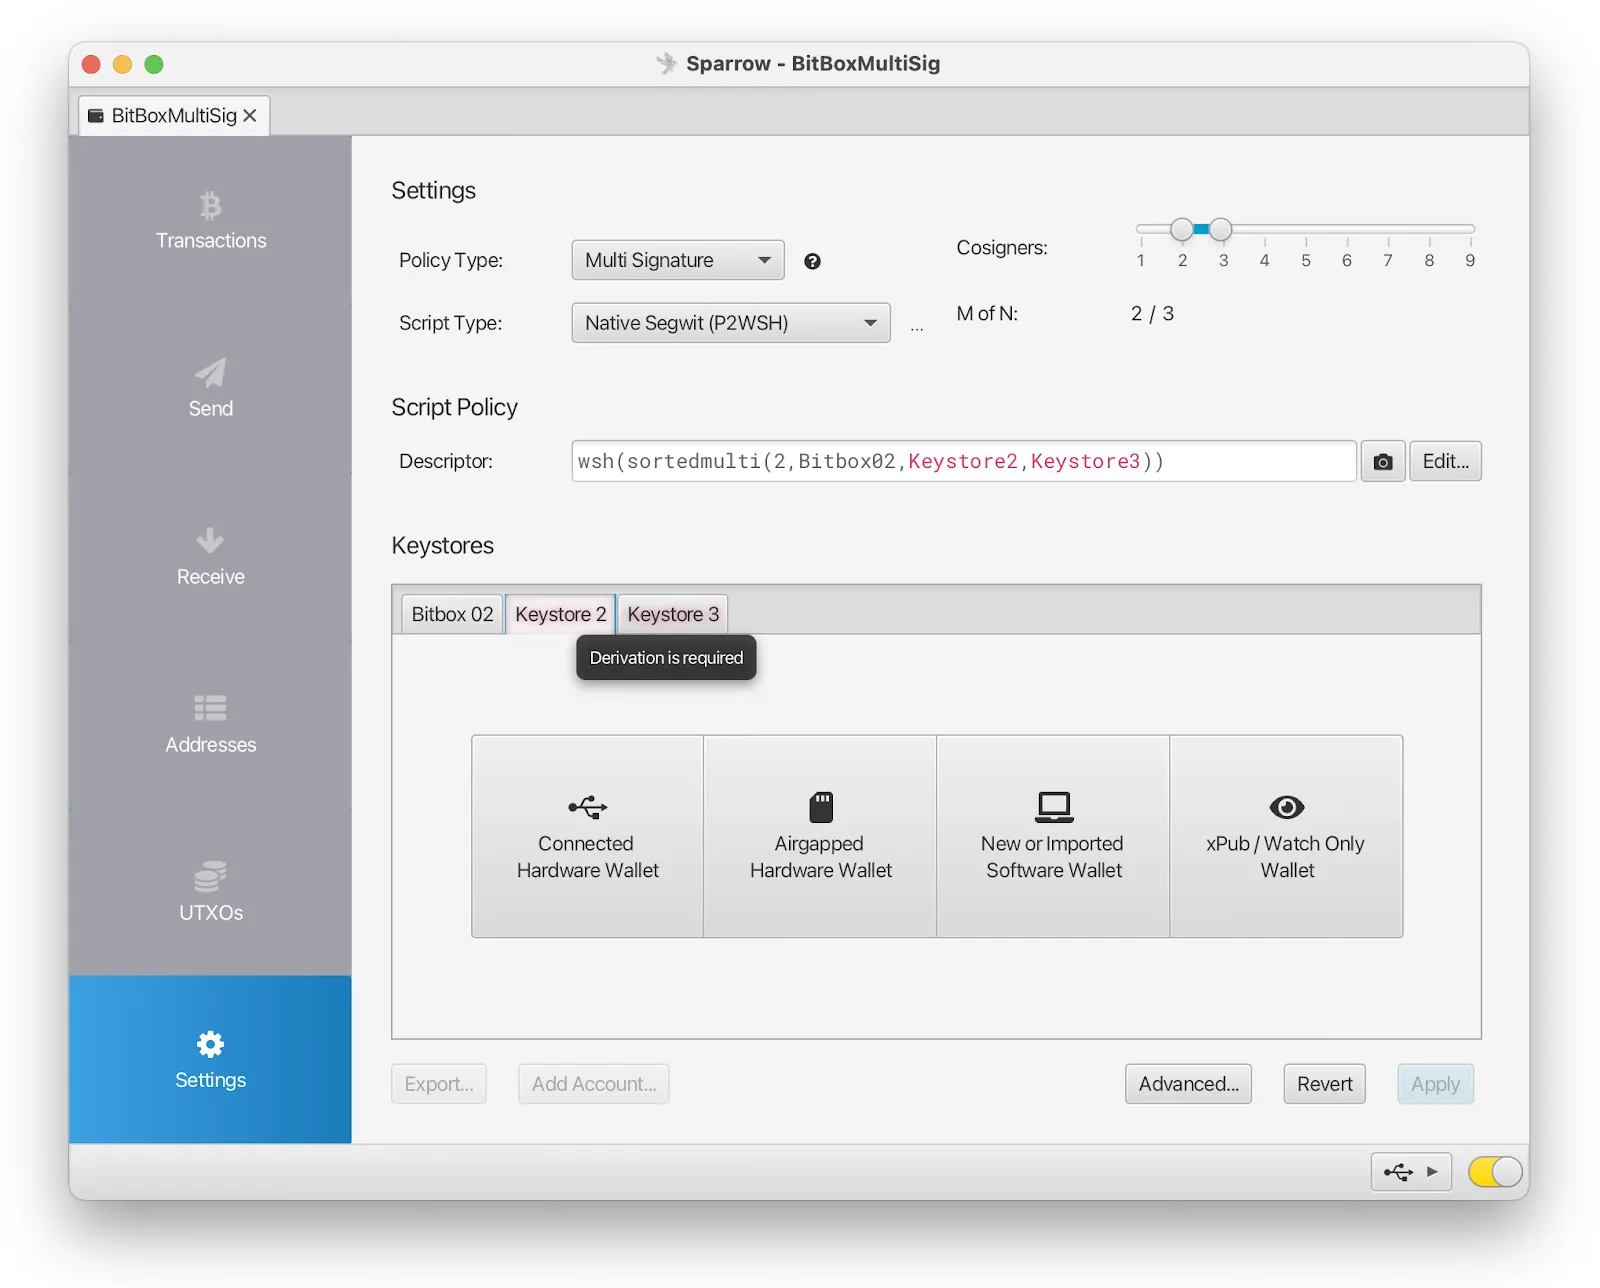Viewport: 1600px width, 1288px height.
Task: Switch to the Keystore 2 tab
Action: [560, 614]
